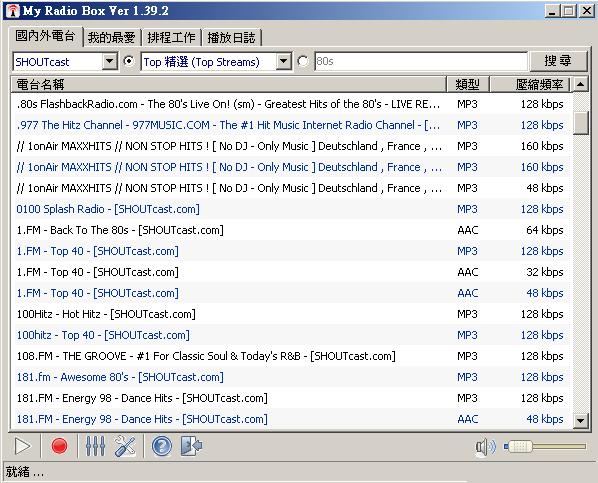Click the 搜尋 search button
The height and width of the screenshot is (483, 598).
pos(558,61)
